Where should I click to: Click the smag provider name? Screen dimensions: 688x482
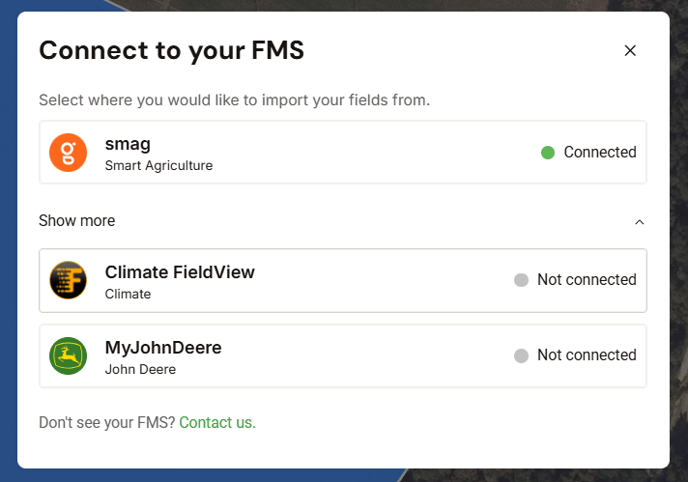127,143
